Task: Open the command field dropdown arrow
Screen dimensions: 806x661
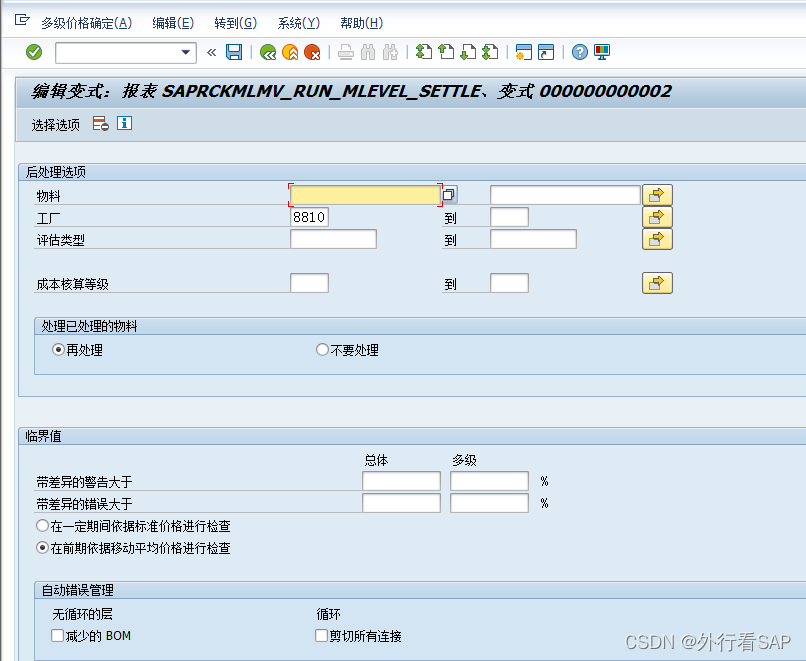Action: [x=186, y=52]
